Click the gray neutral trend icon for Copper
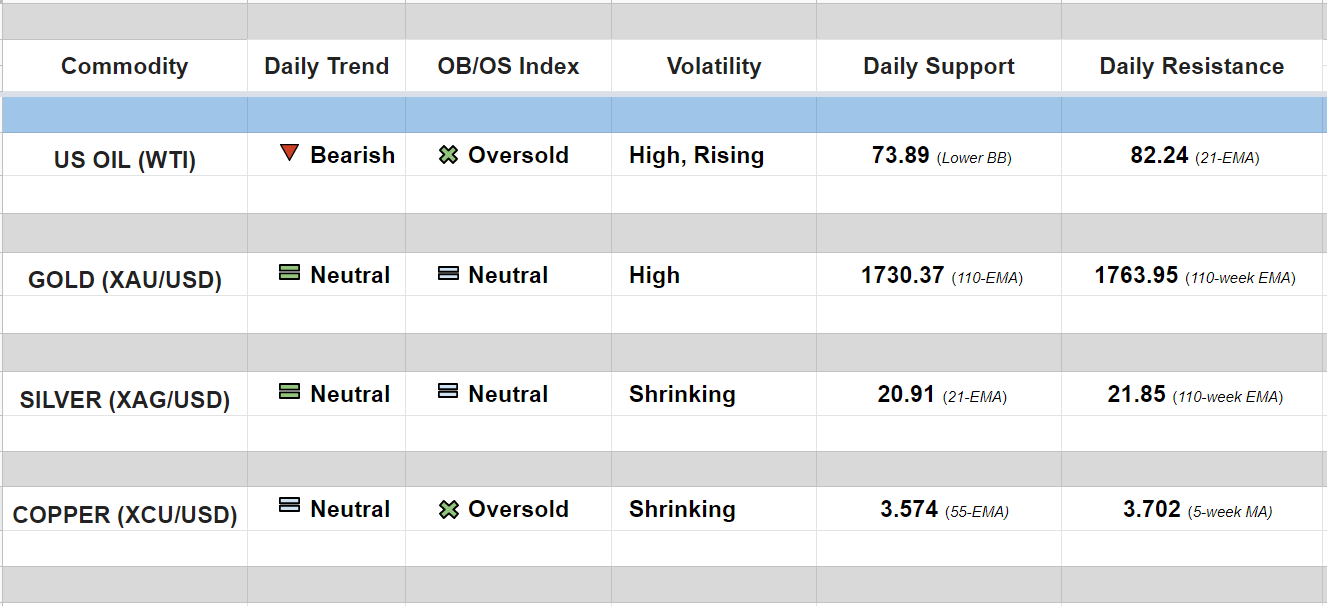This screenshot has height=606, width=1327. (289, 506)
